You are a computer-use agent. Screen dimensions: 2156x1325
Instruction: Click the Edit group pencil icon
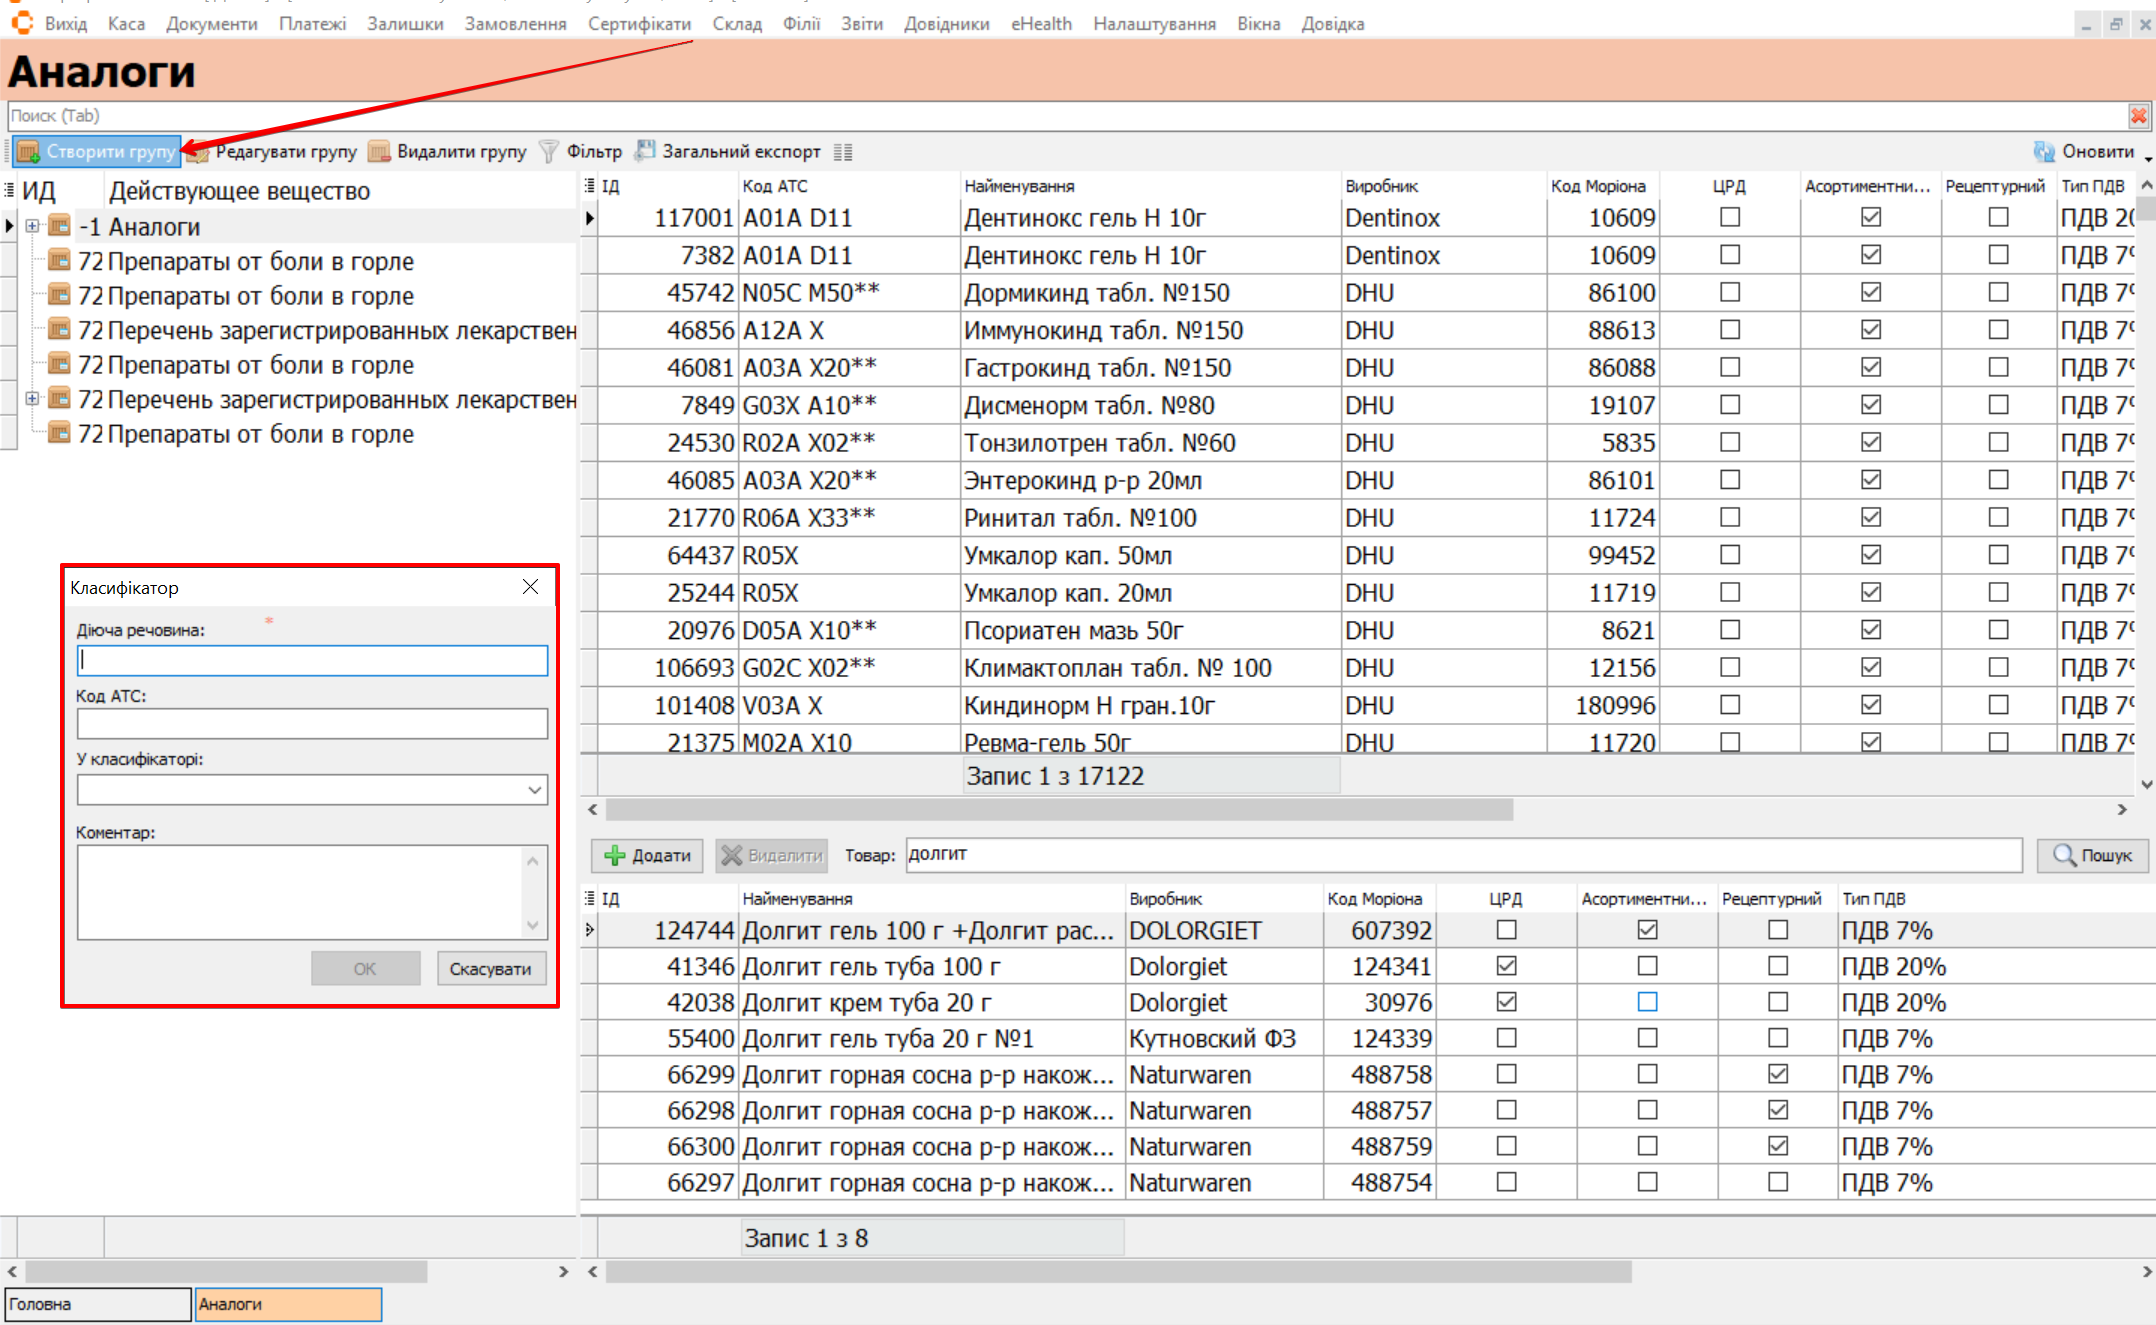coord(199,152)
